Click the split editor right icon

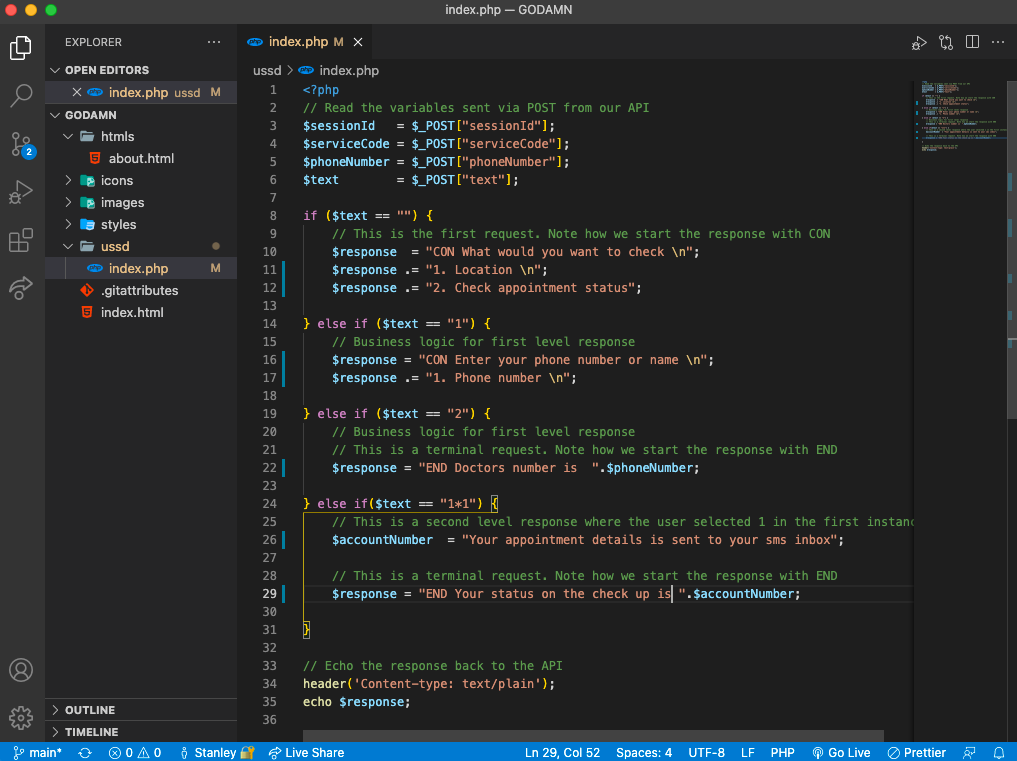tap(972, 42)
